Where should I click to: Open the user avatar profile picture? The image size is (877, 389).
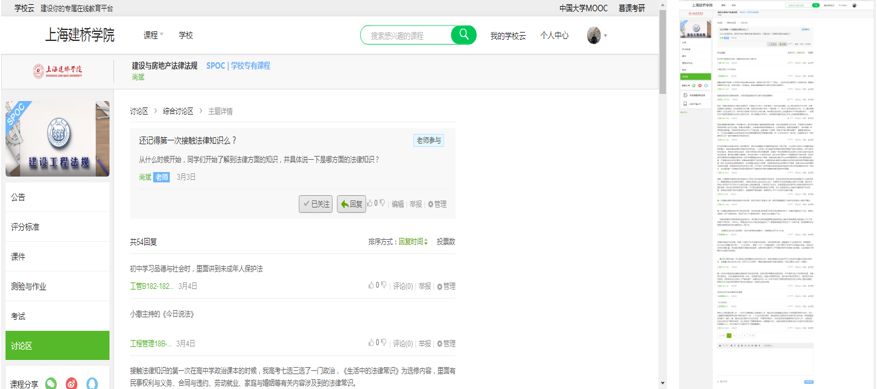(593, 35)
